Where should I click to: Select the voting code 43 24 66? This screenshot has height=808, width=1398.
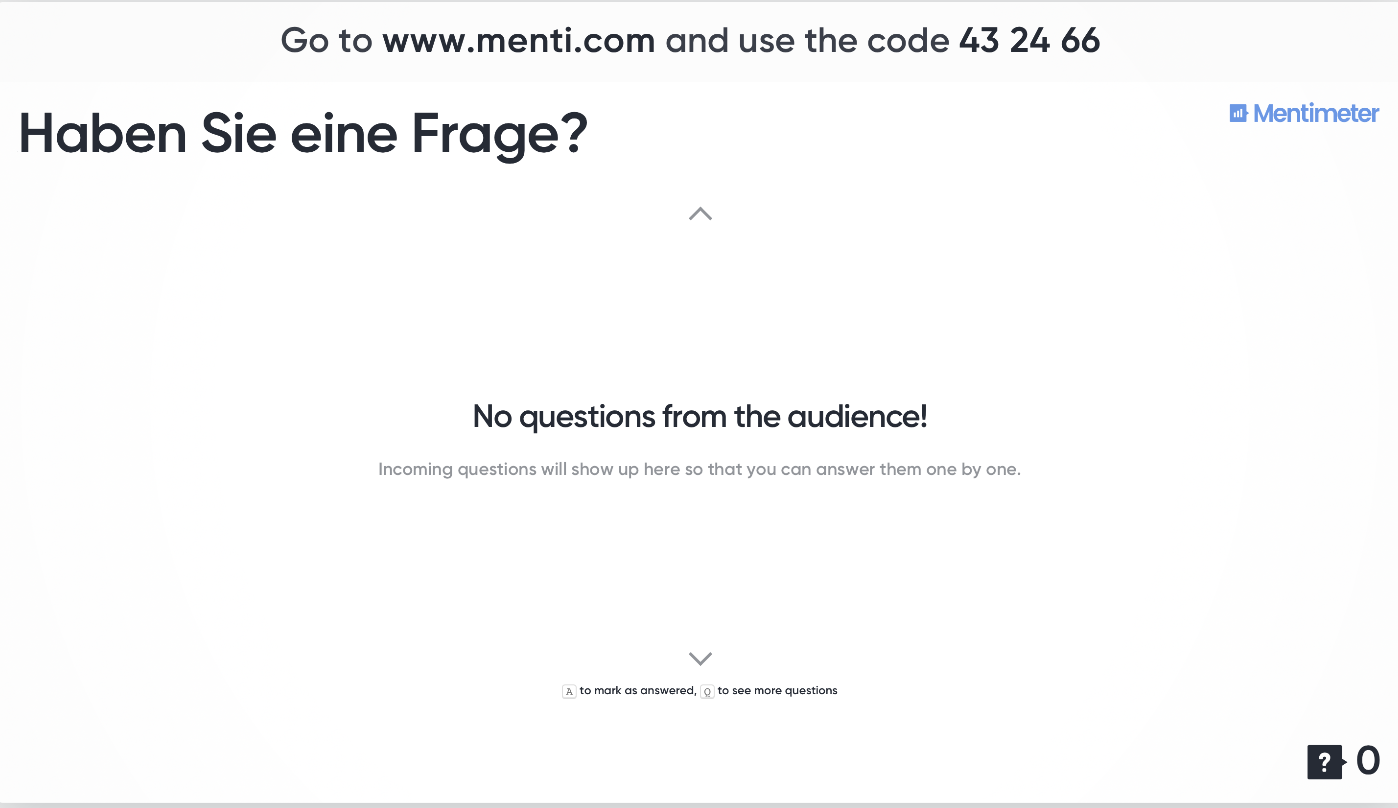click(1029, 41)
